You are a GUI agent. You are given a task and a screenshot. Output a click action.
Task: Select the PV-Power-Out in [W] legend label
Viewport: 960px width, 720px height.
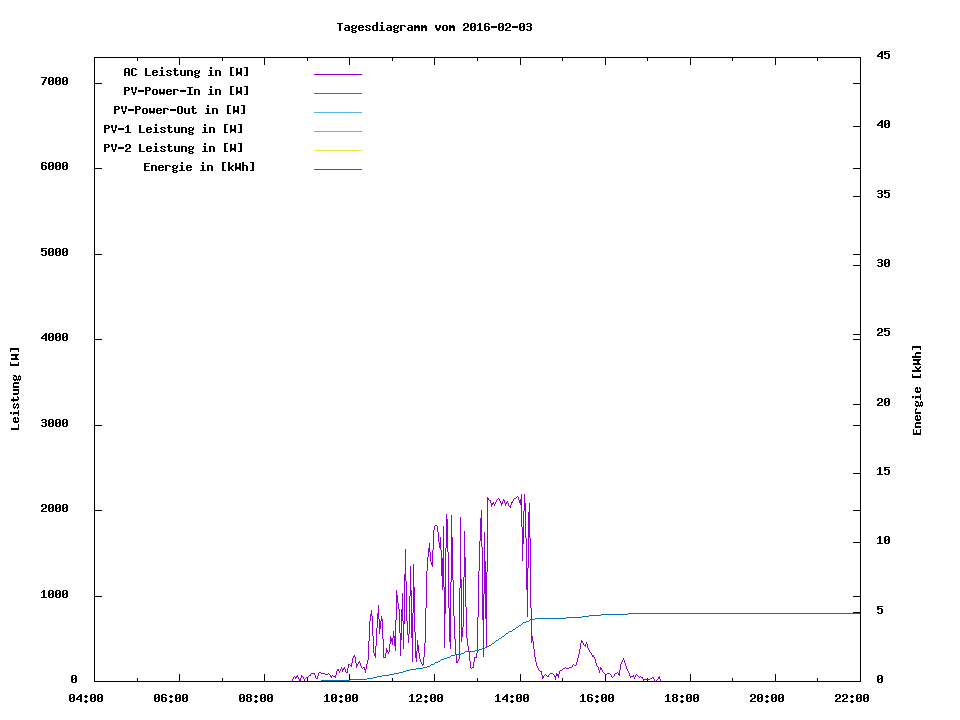click(x=181, y=110)
